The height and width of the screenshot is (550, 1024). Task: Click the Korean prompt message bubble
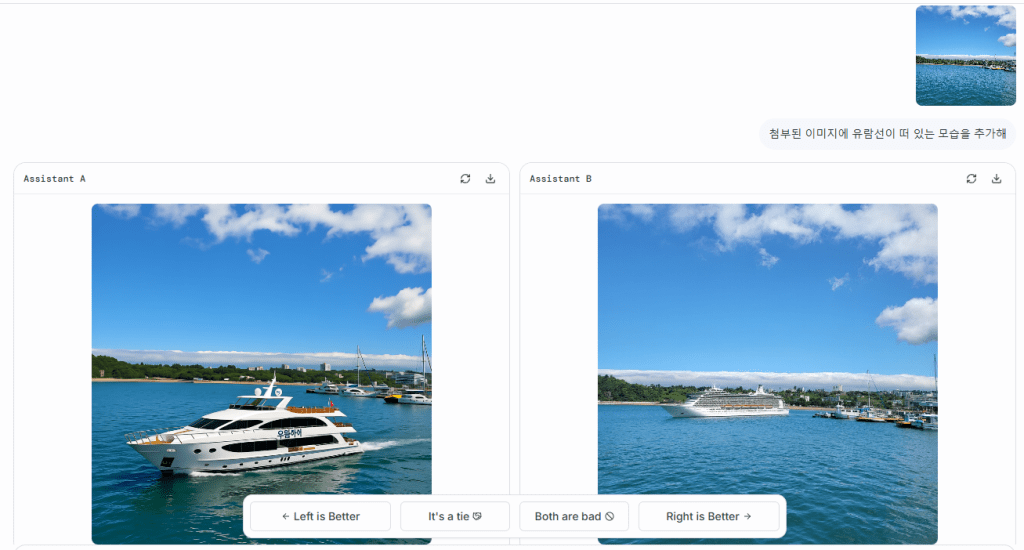(887, 134)
